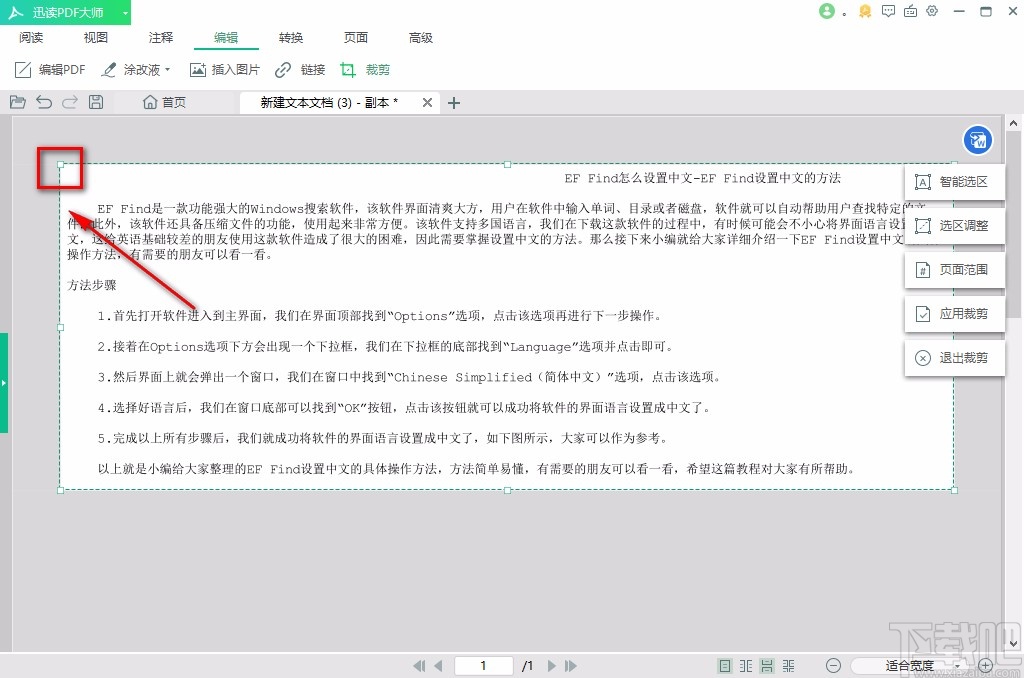Click the undo arrow icon
This screenshot has height=678, width=1024.
(x=44, y=102)
